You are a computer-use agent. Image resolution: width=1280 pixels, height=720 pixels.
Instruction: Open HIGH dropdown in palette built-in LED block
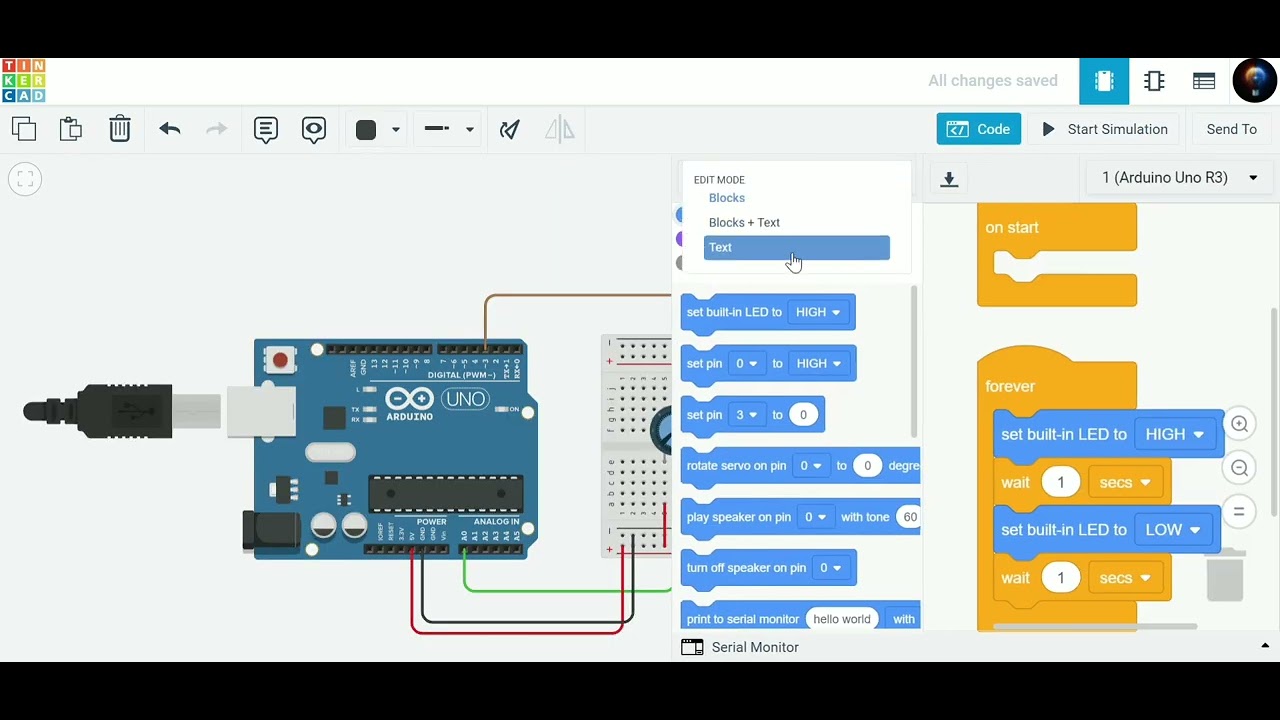click(818, 312)
